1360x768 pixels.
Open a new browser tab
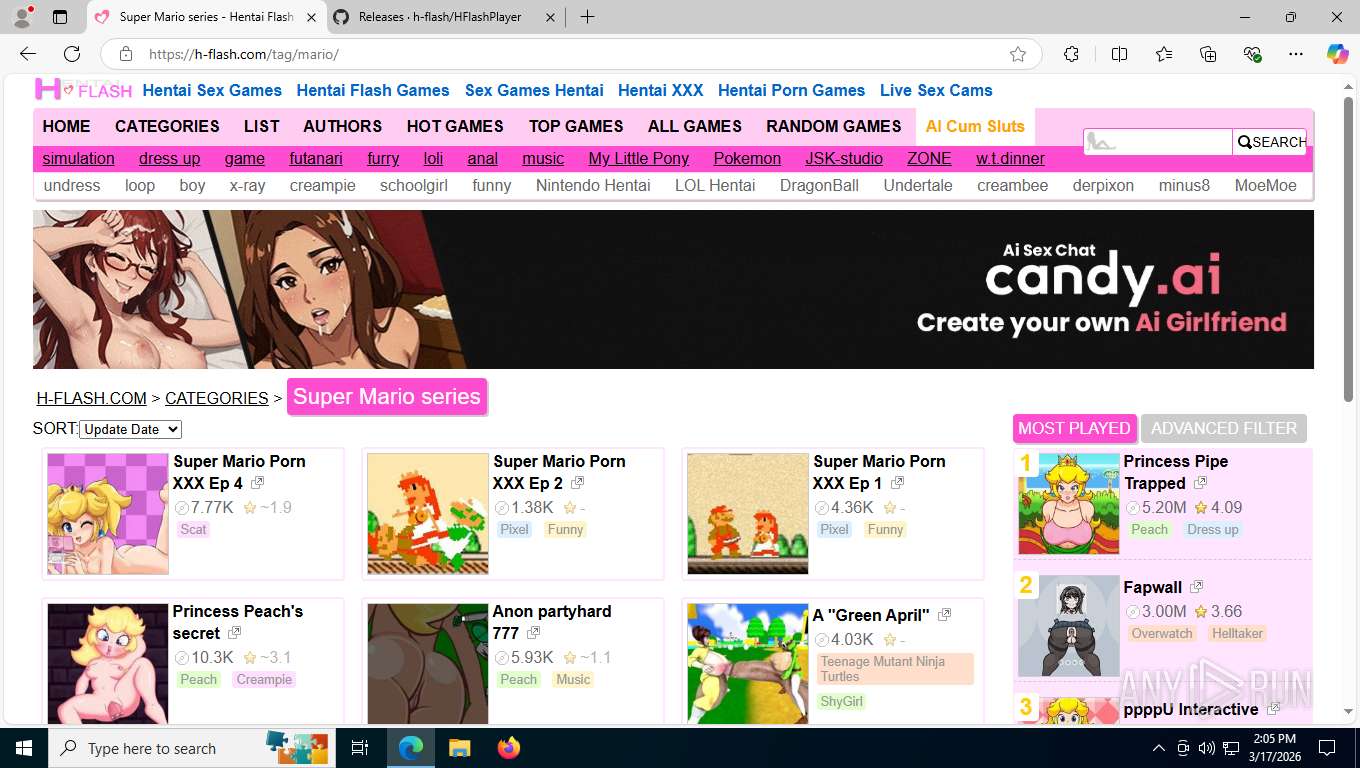588,17
